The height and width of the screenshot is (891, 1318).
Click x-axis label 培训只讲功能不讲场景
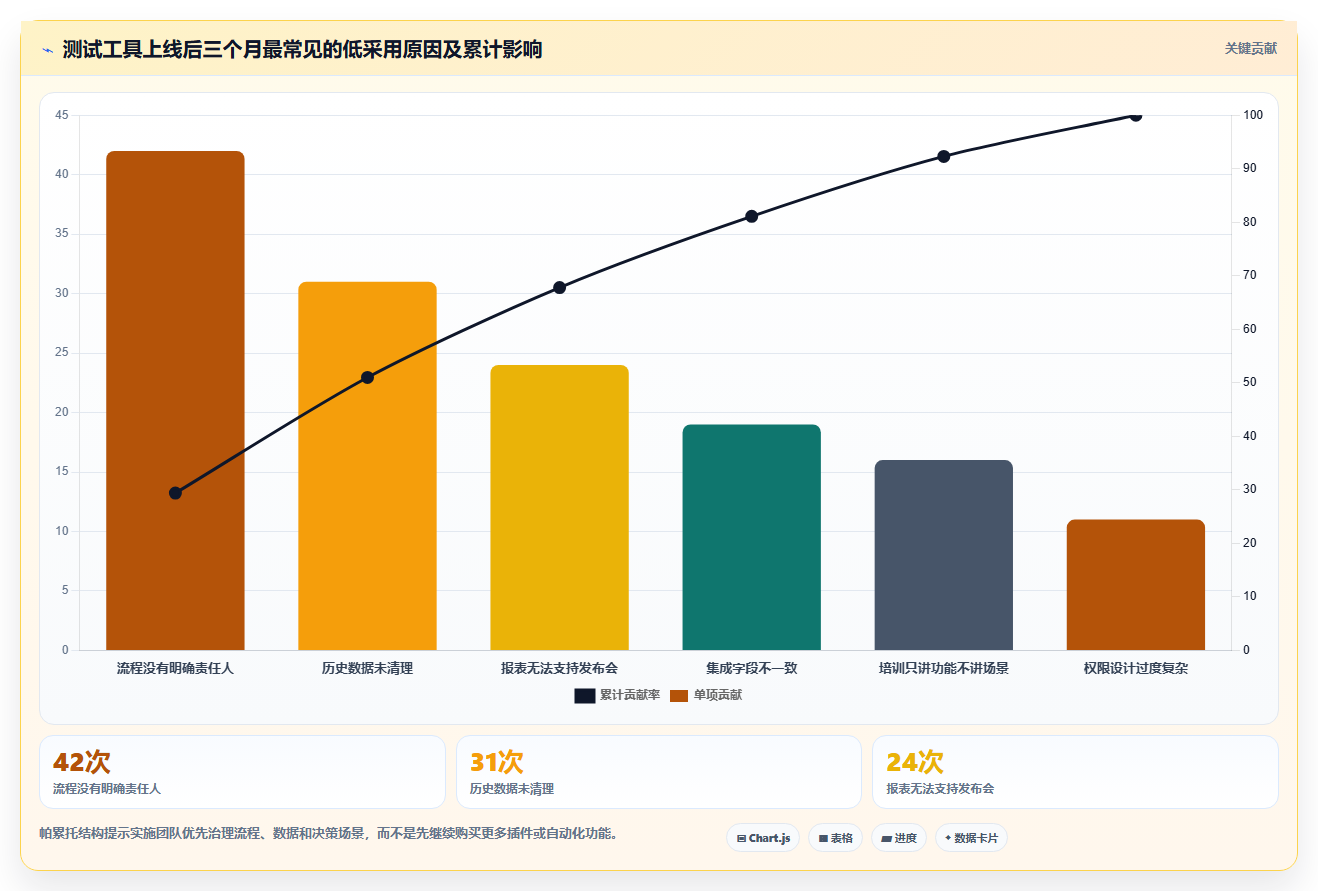click(943, 668)
